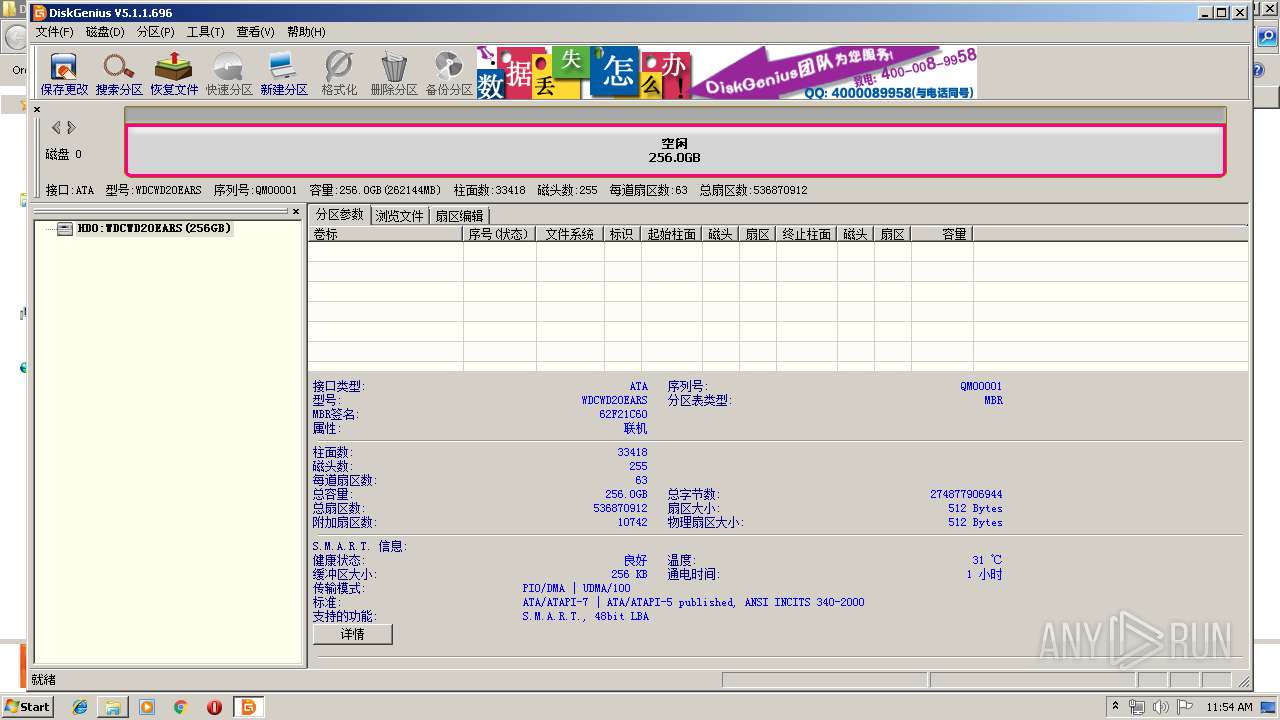Click the DiskGenius data recovery banner
1280x720 pixels.
726,72
